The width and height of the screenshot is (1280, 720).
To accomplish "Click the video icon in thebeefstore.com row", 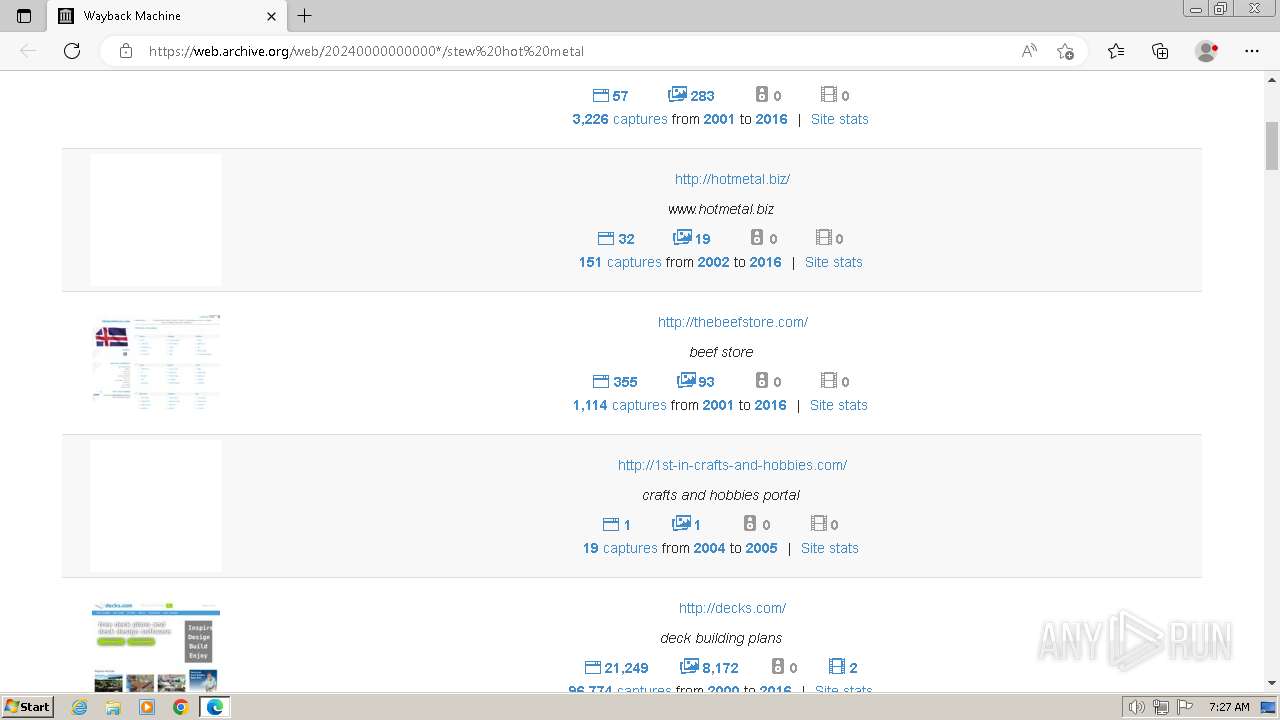I will 829,381.
